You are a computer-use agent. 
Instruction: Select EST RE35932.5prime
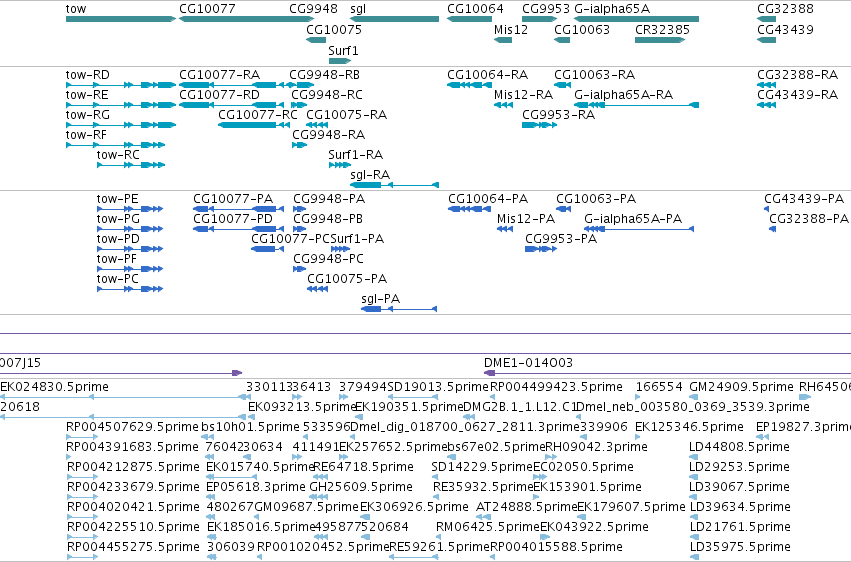(437, 497)
